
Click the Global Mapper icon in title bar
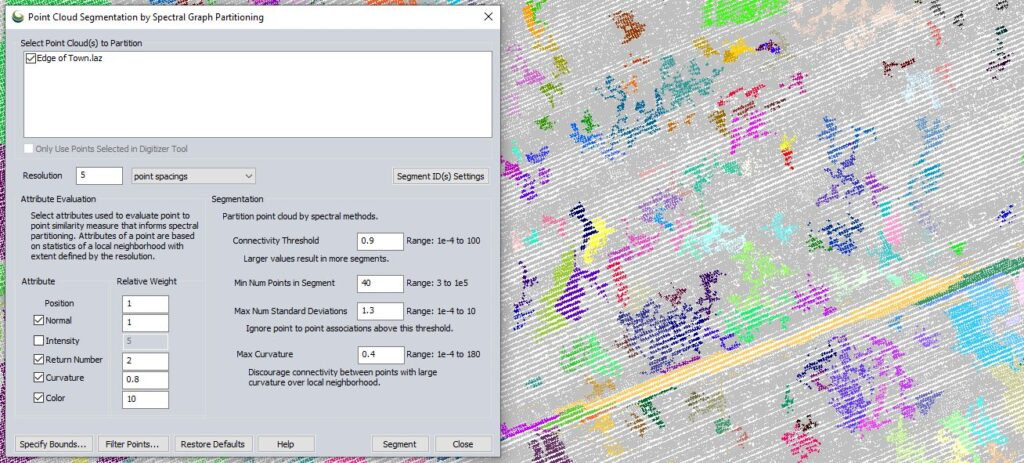pos(18,18)
